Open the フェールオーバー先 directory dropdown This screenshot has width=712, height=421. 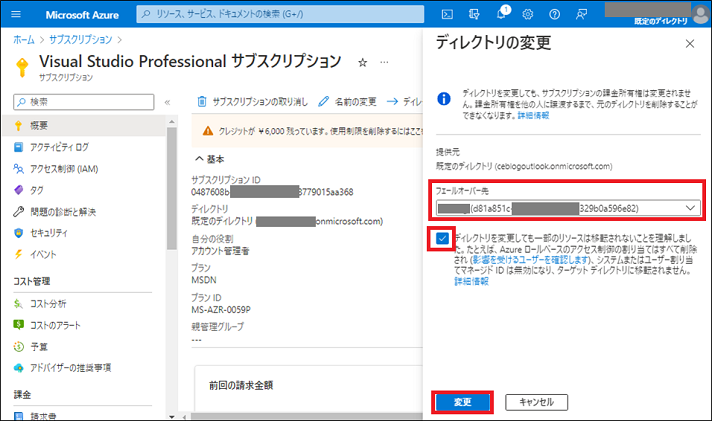(568, 208)
